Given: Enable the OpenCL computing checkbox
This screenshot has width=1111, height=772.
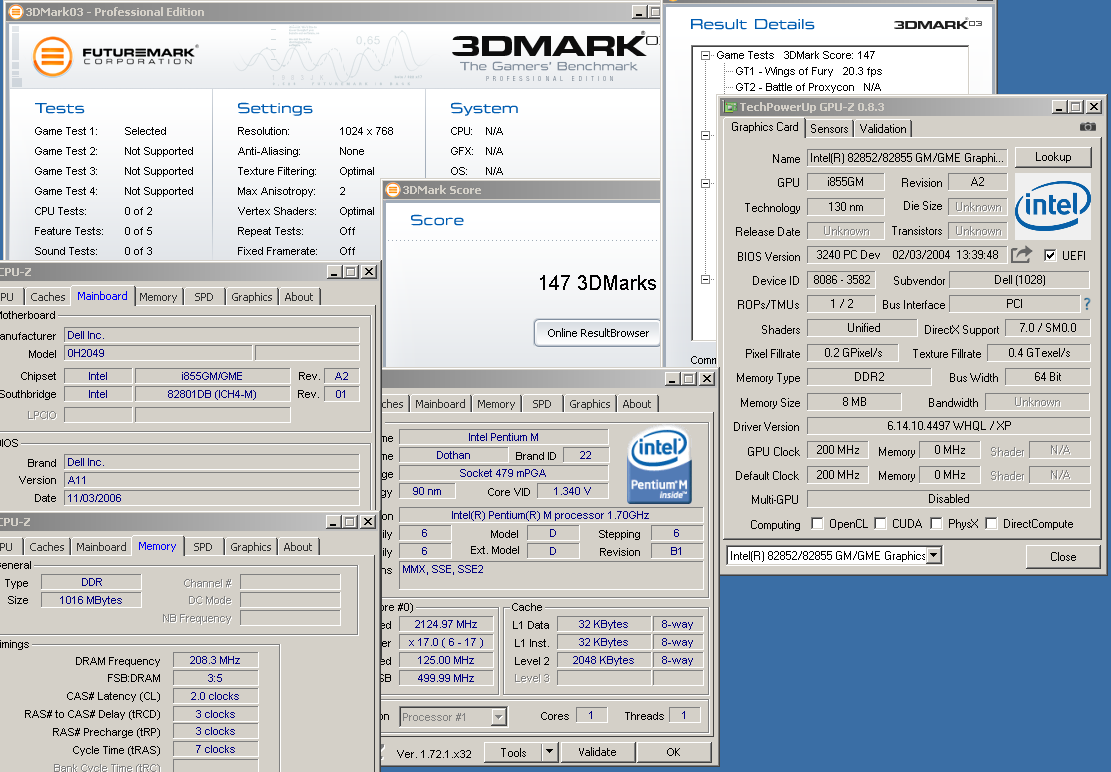Looking at the screenshot, I should tap(817, 523).
